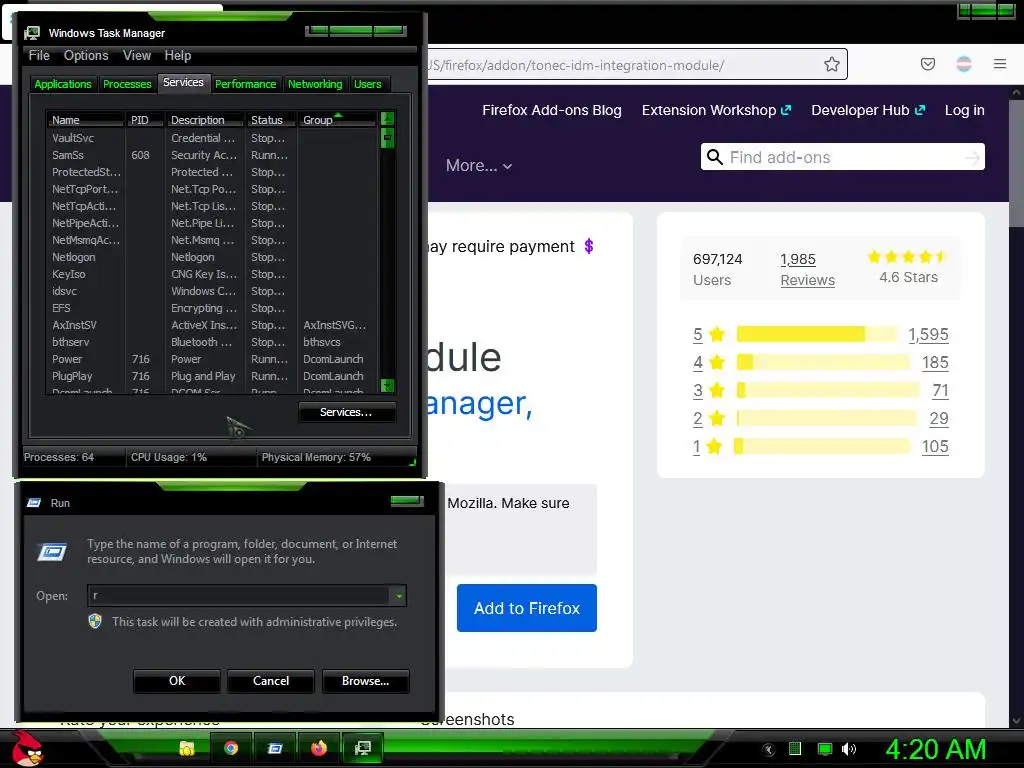
Task: Click the 5-star rating bar
Action: (817, 334)
